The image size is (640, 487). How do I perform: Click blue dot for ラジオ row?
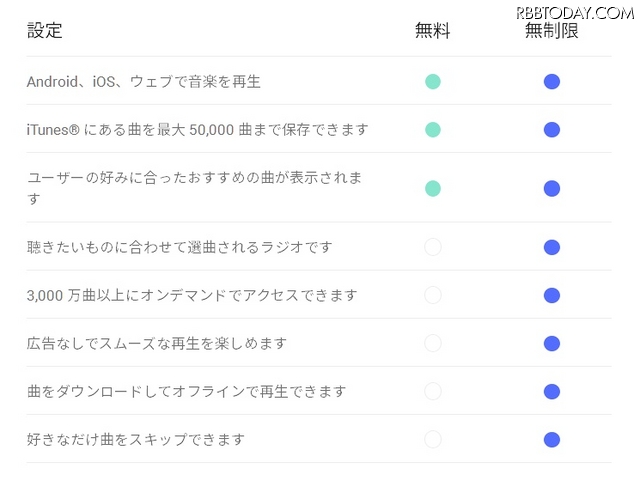click(551, 247)
